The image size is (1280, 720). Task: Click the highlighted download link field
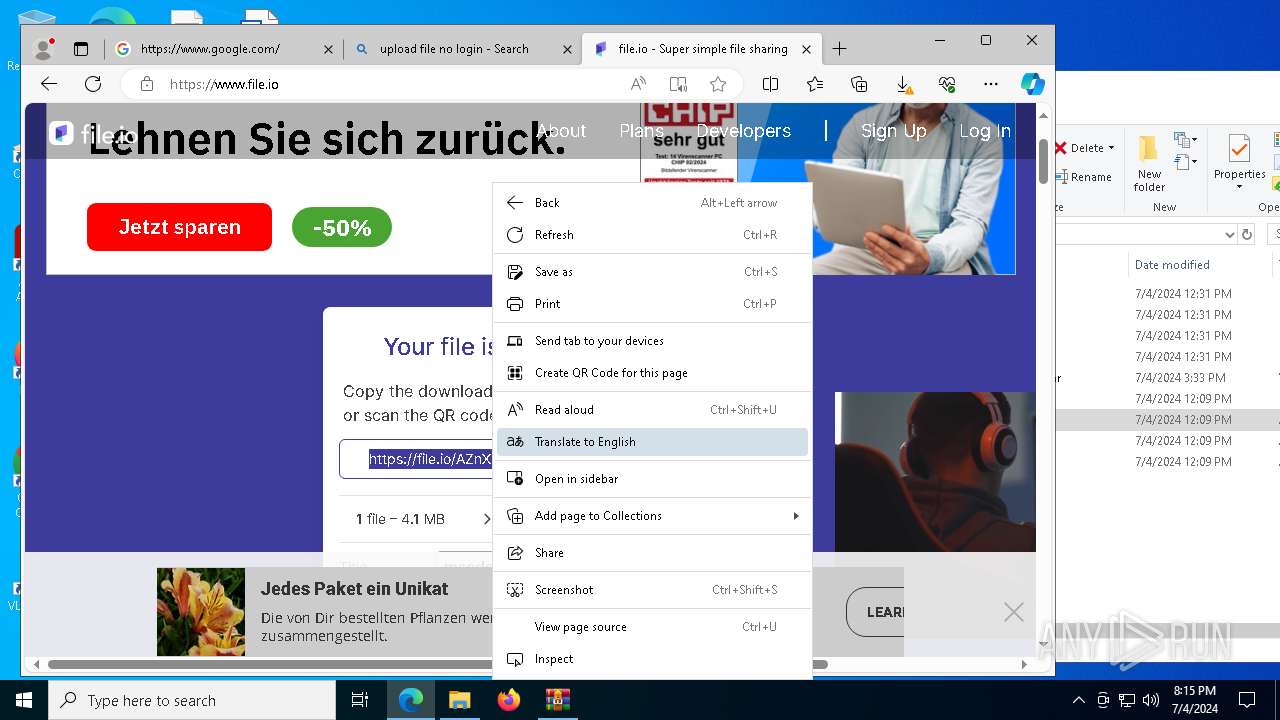(x=417, y=459)
